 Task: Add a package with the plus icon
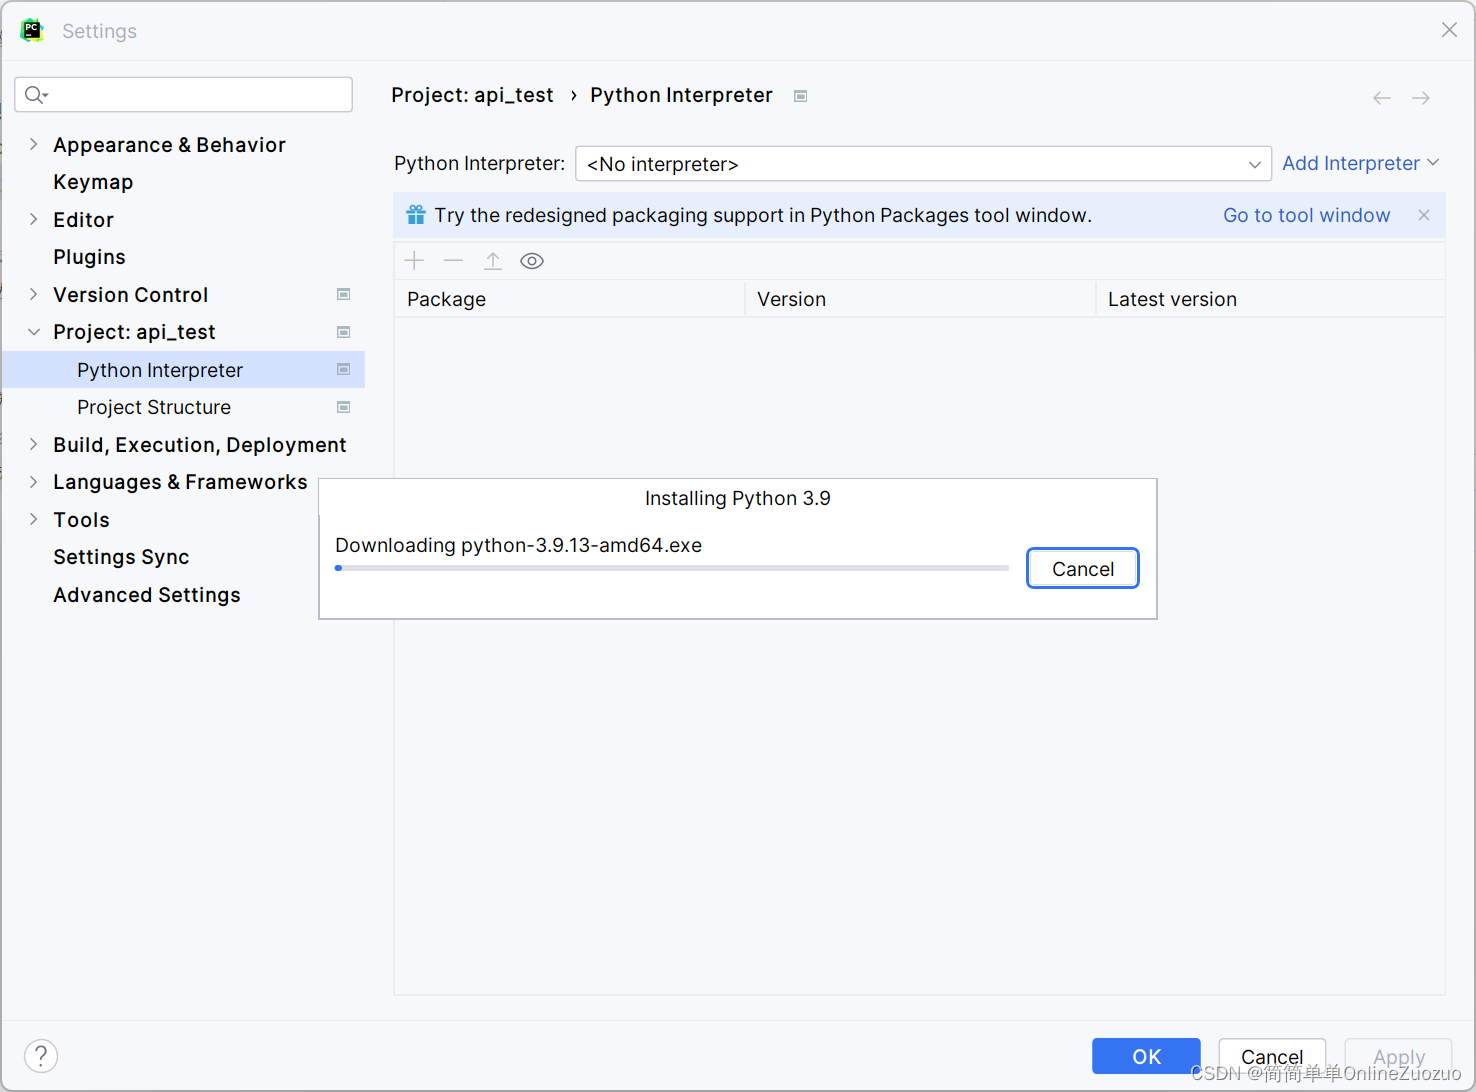click(414, 261)
